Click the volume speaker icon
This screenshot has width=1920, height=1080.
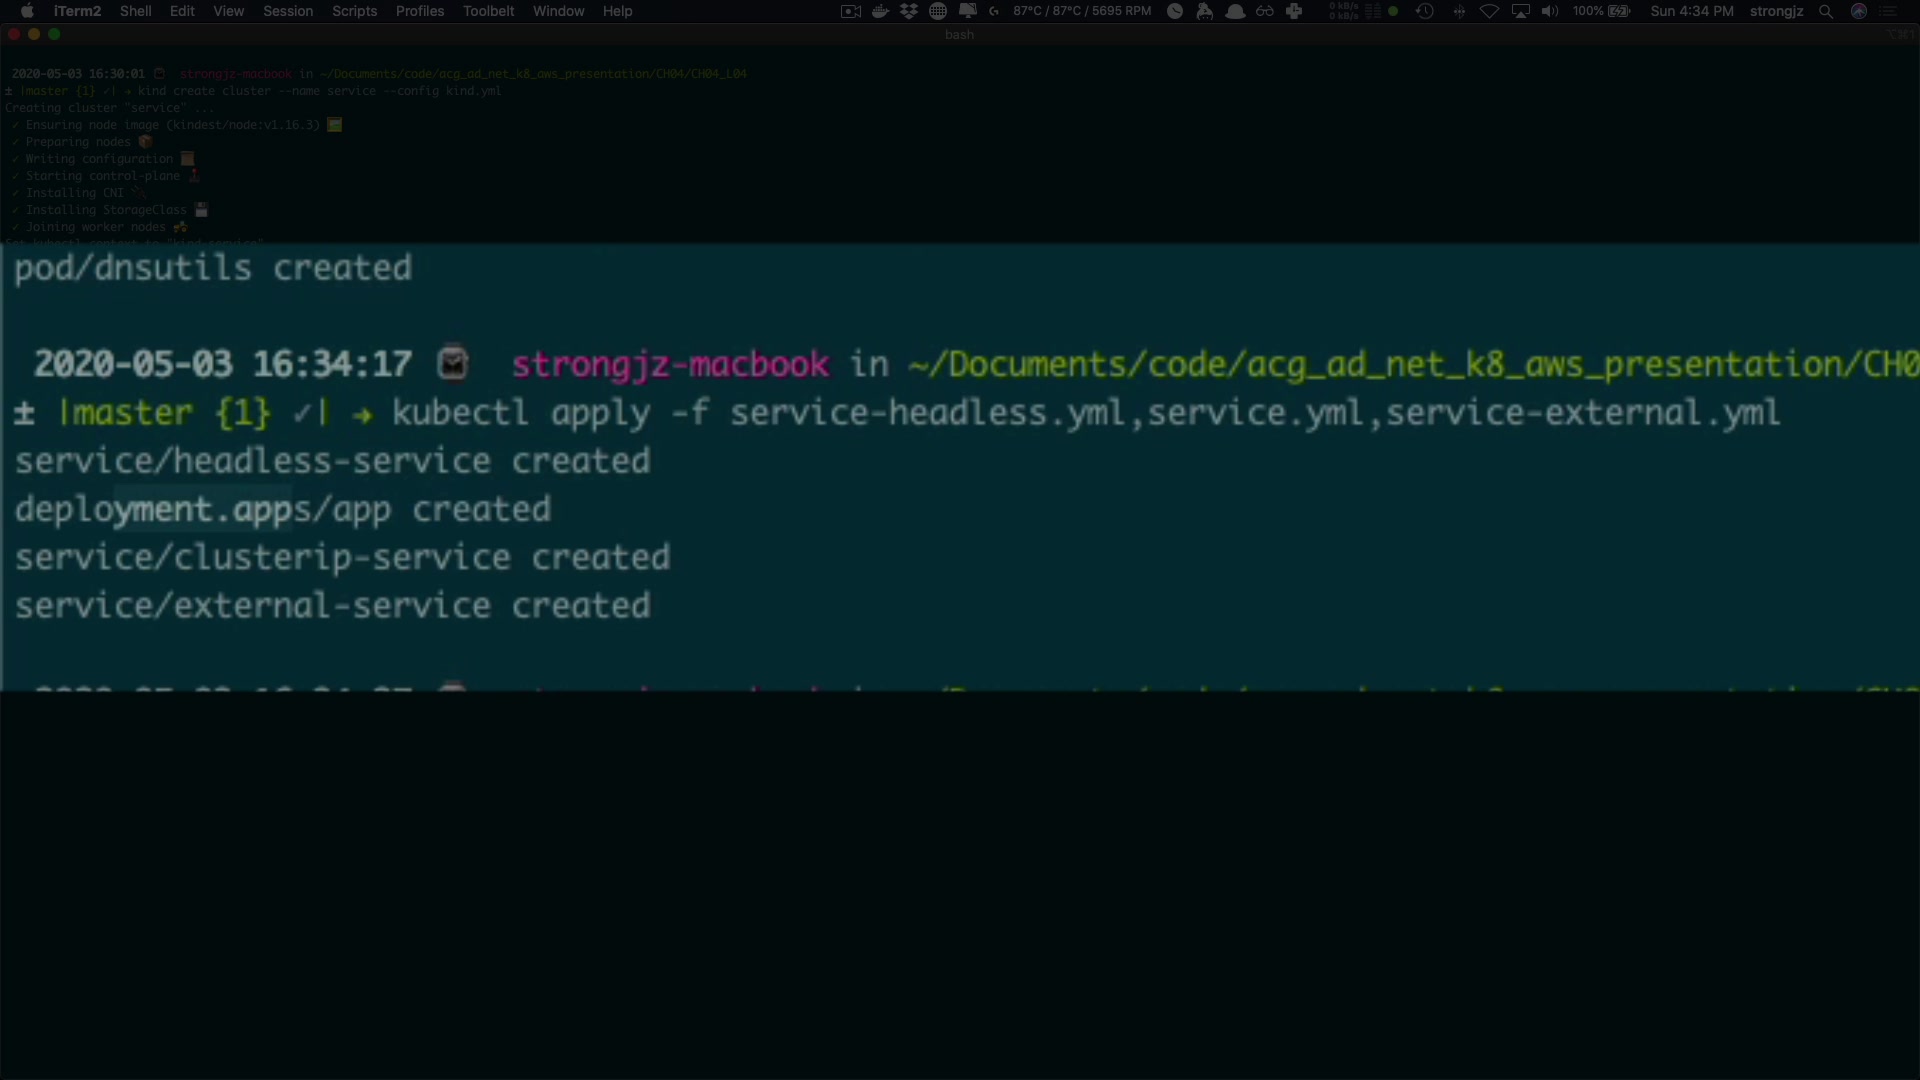tap(1550, 11)
